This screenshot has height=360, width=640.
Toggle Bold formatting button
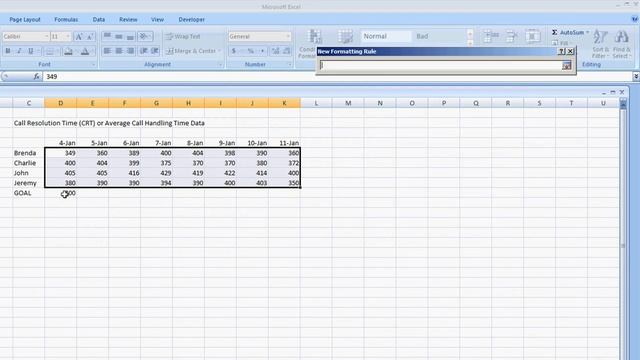(x=8, y=51)
